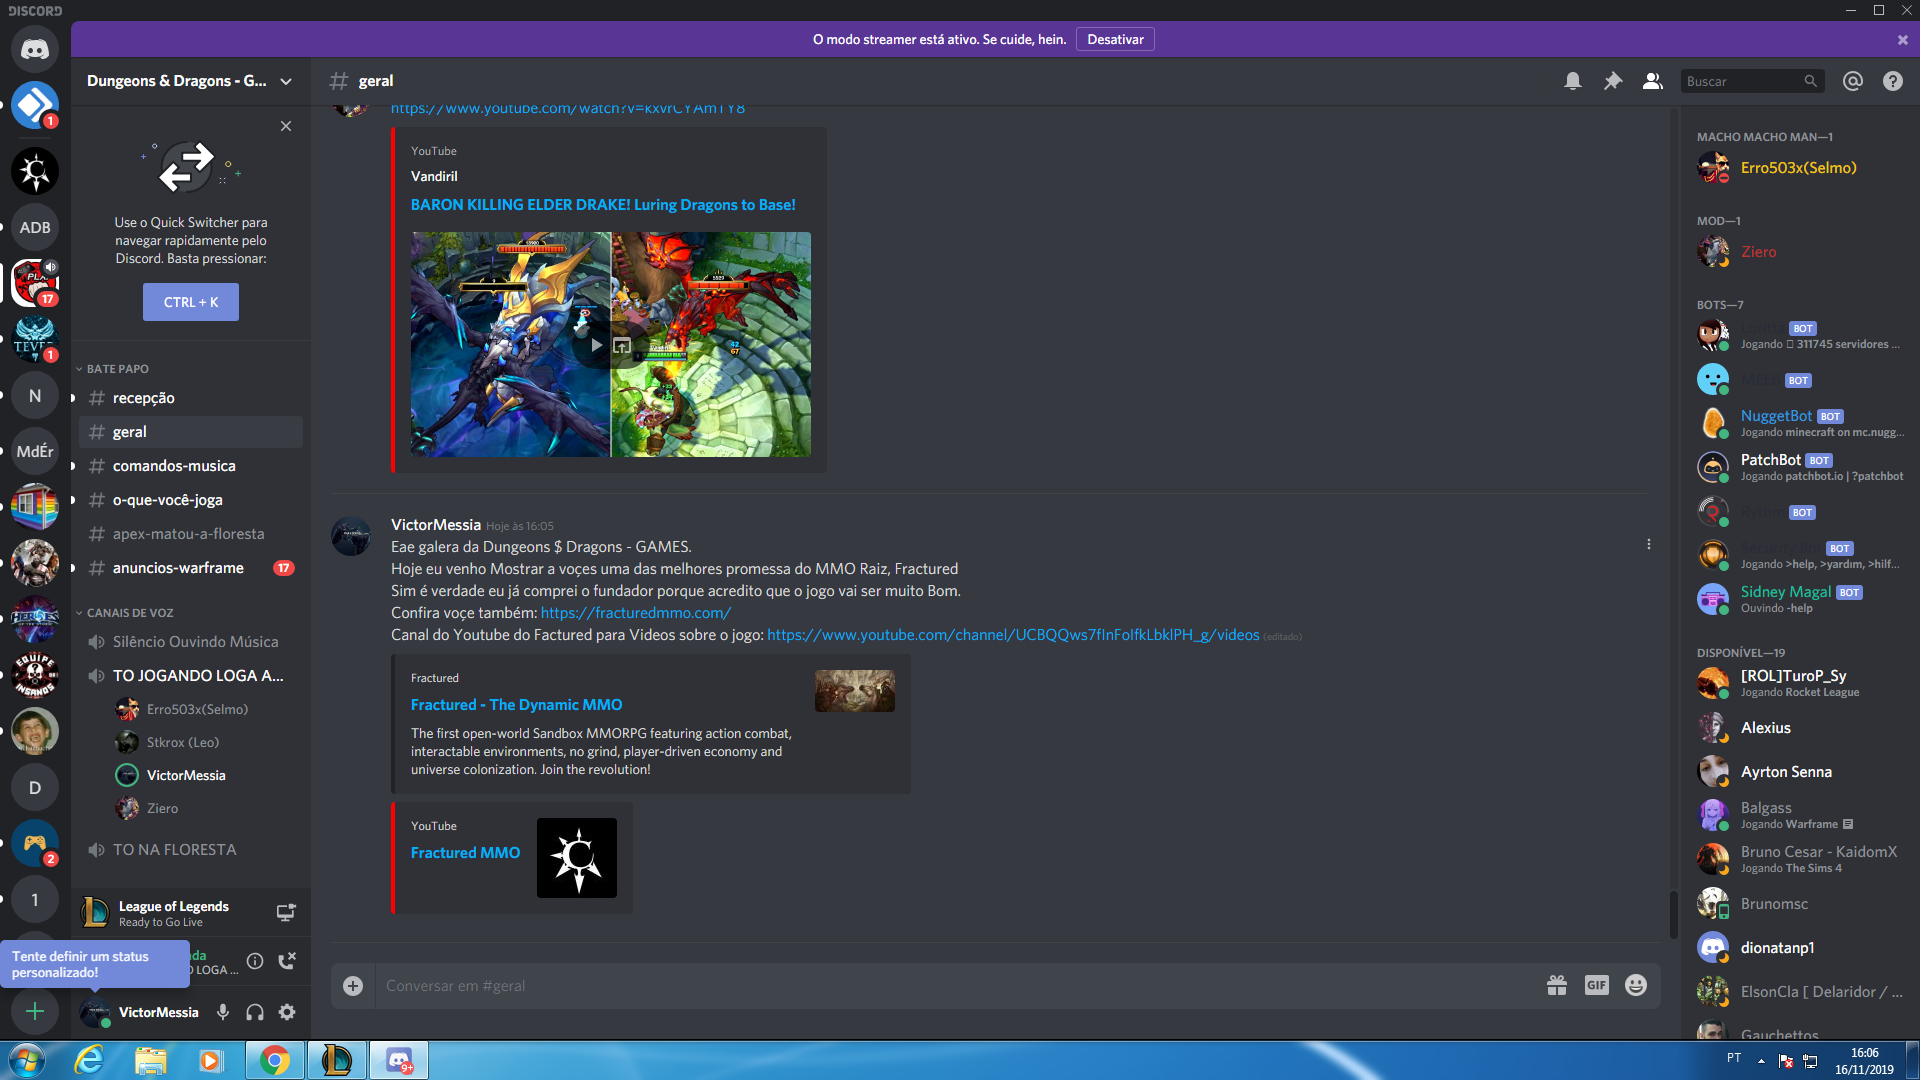The image size is (1920, 1080).
Task: Disconnect from voice call icon
Action: [287, 961]
